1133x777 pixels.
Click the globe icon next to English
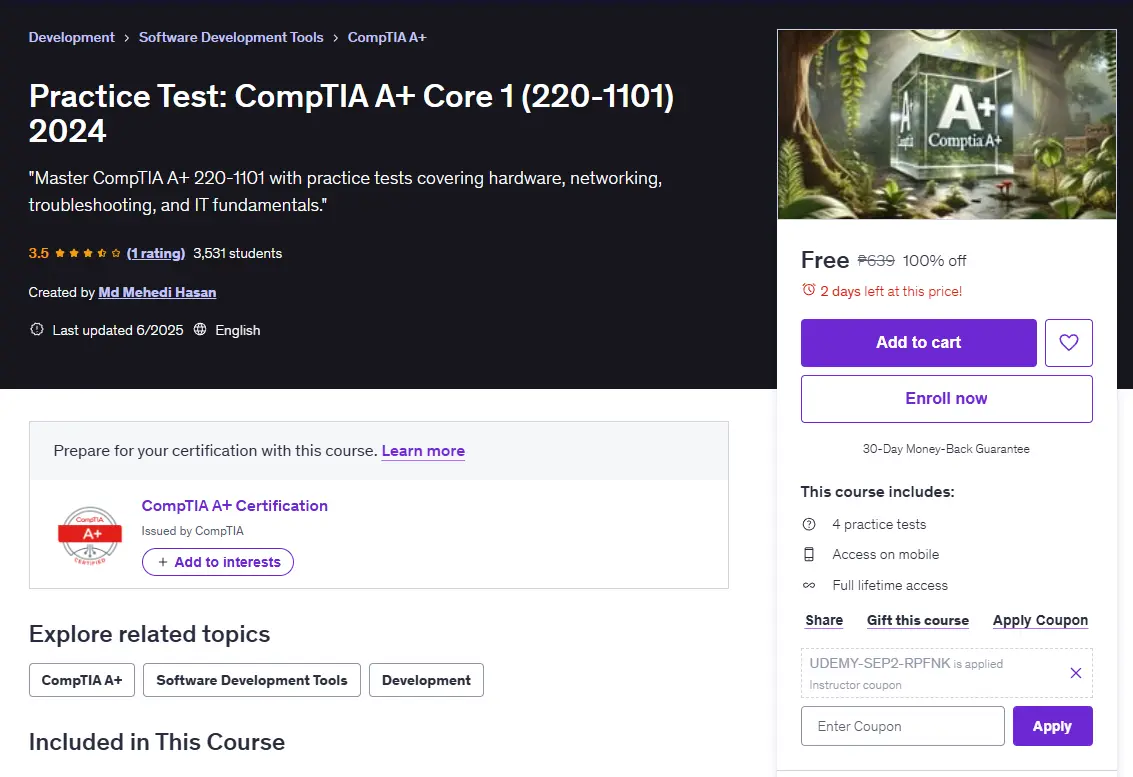pyautogui.click(x=200, y=330)
